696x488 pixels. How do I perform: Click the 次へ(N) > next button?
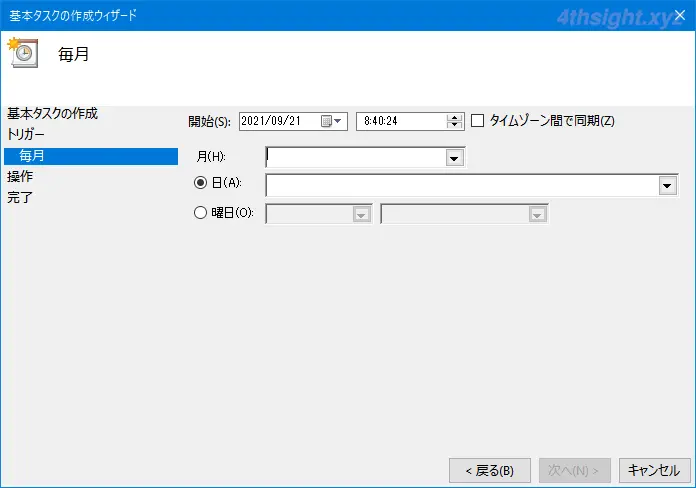pos(575,470)
